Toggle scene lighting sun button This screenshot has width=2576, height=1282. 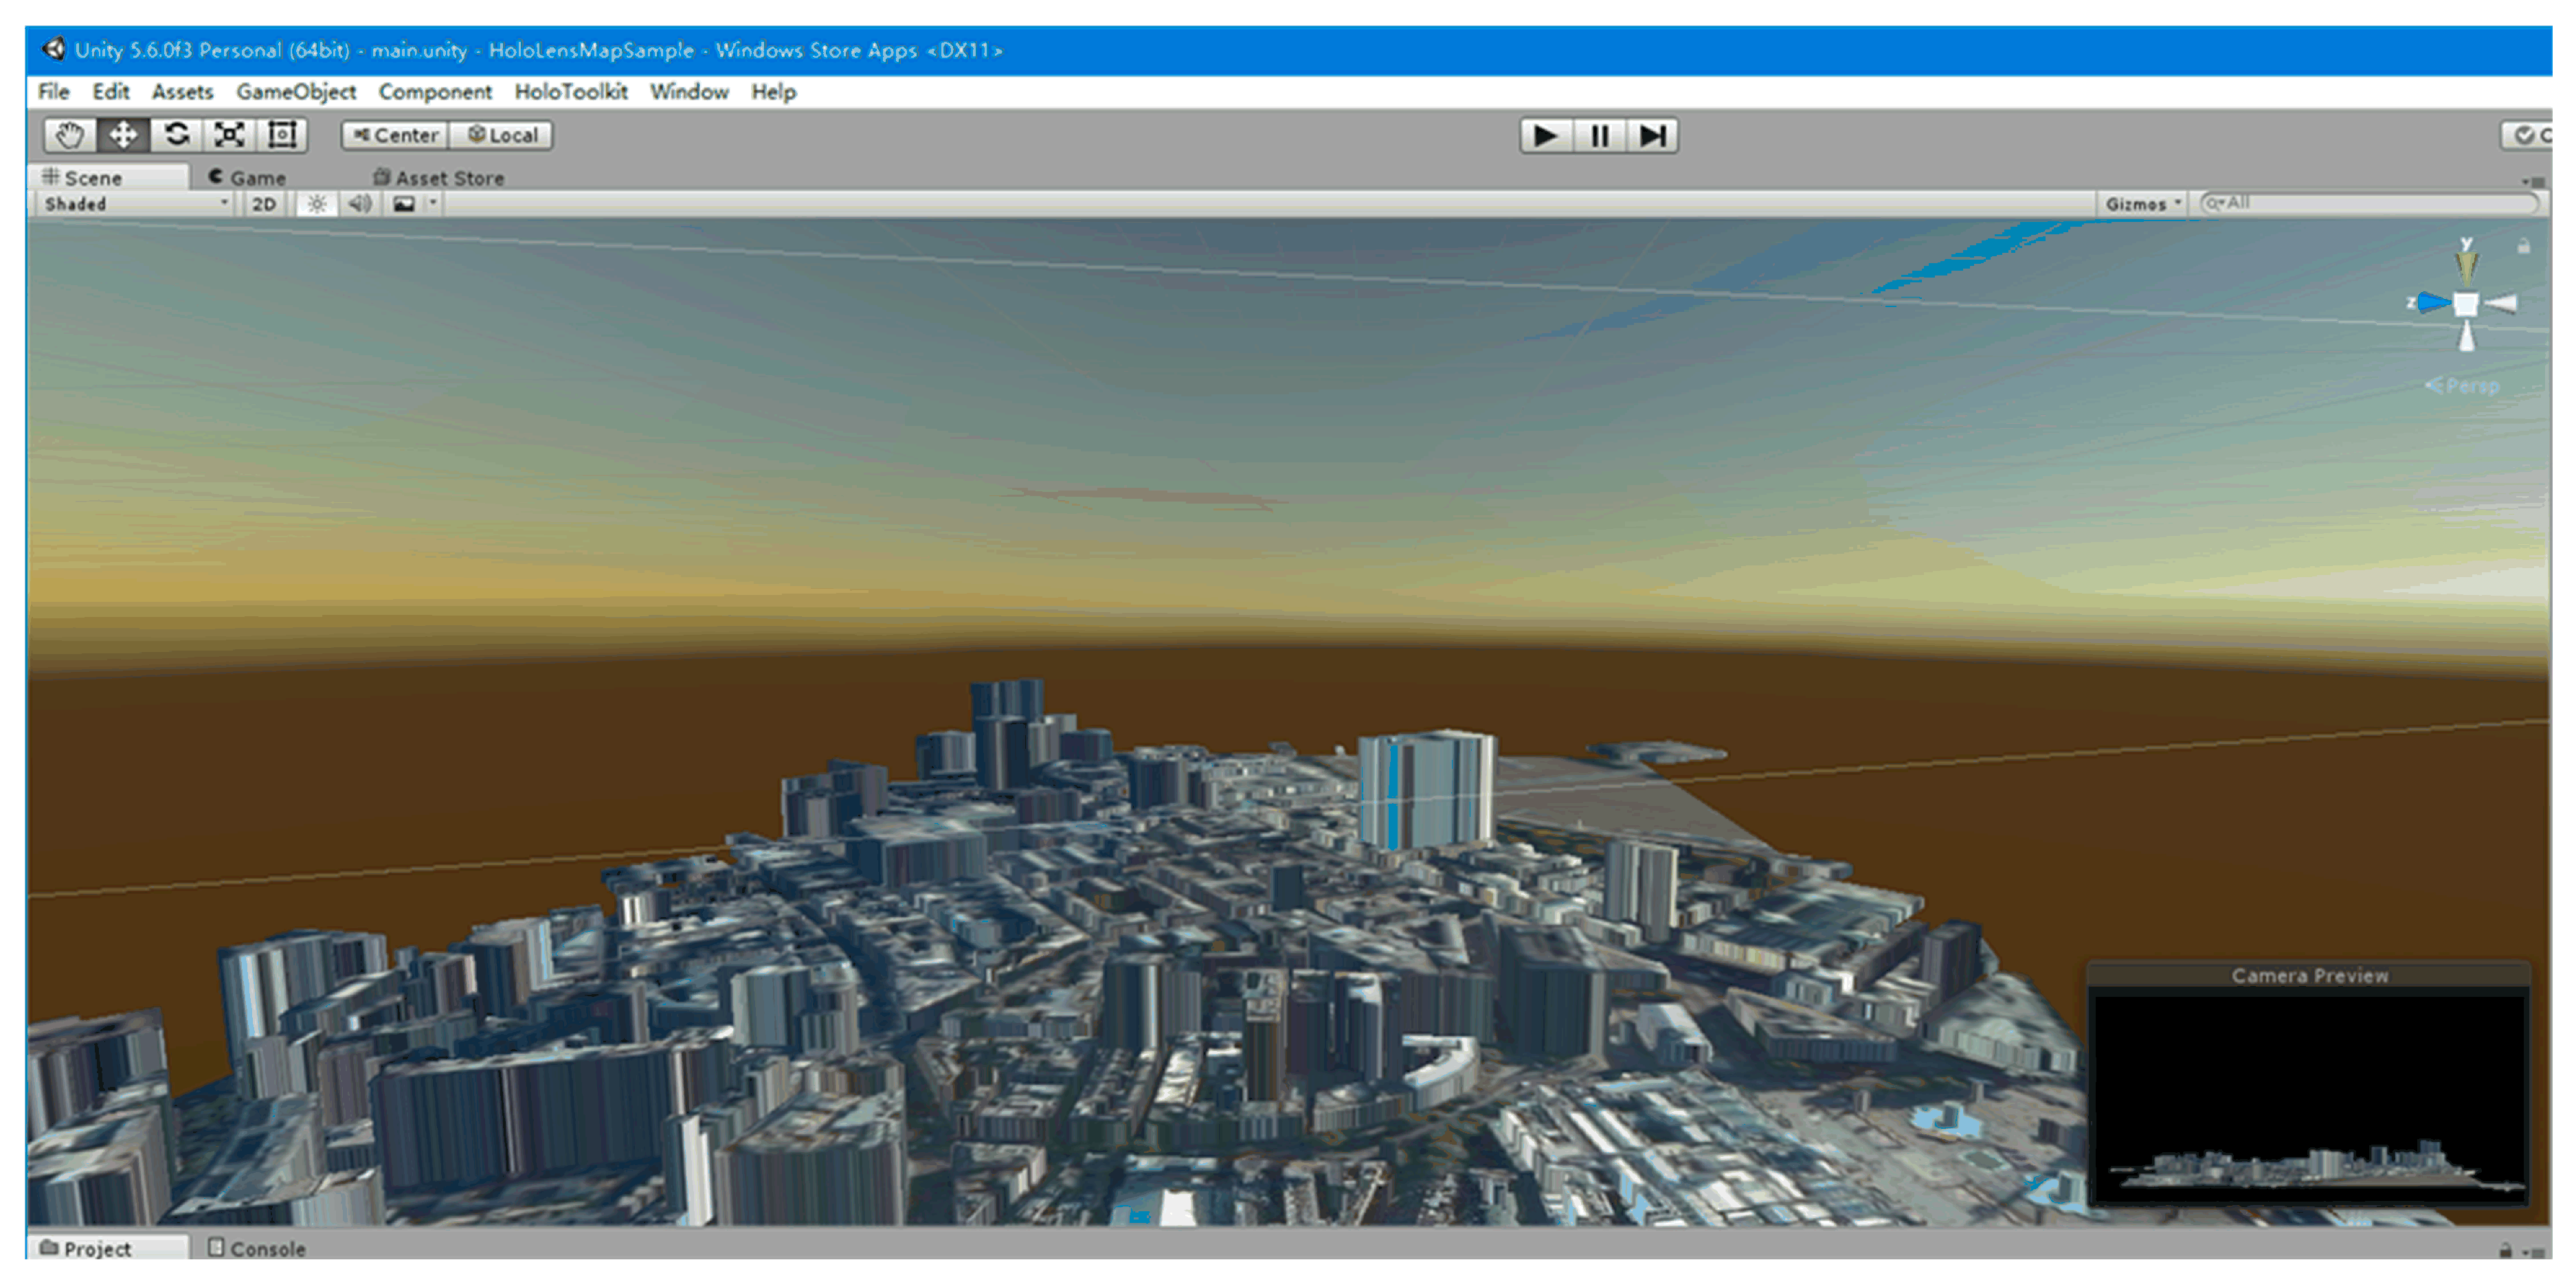point(316,204)
